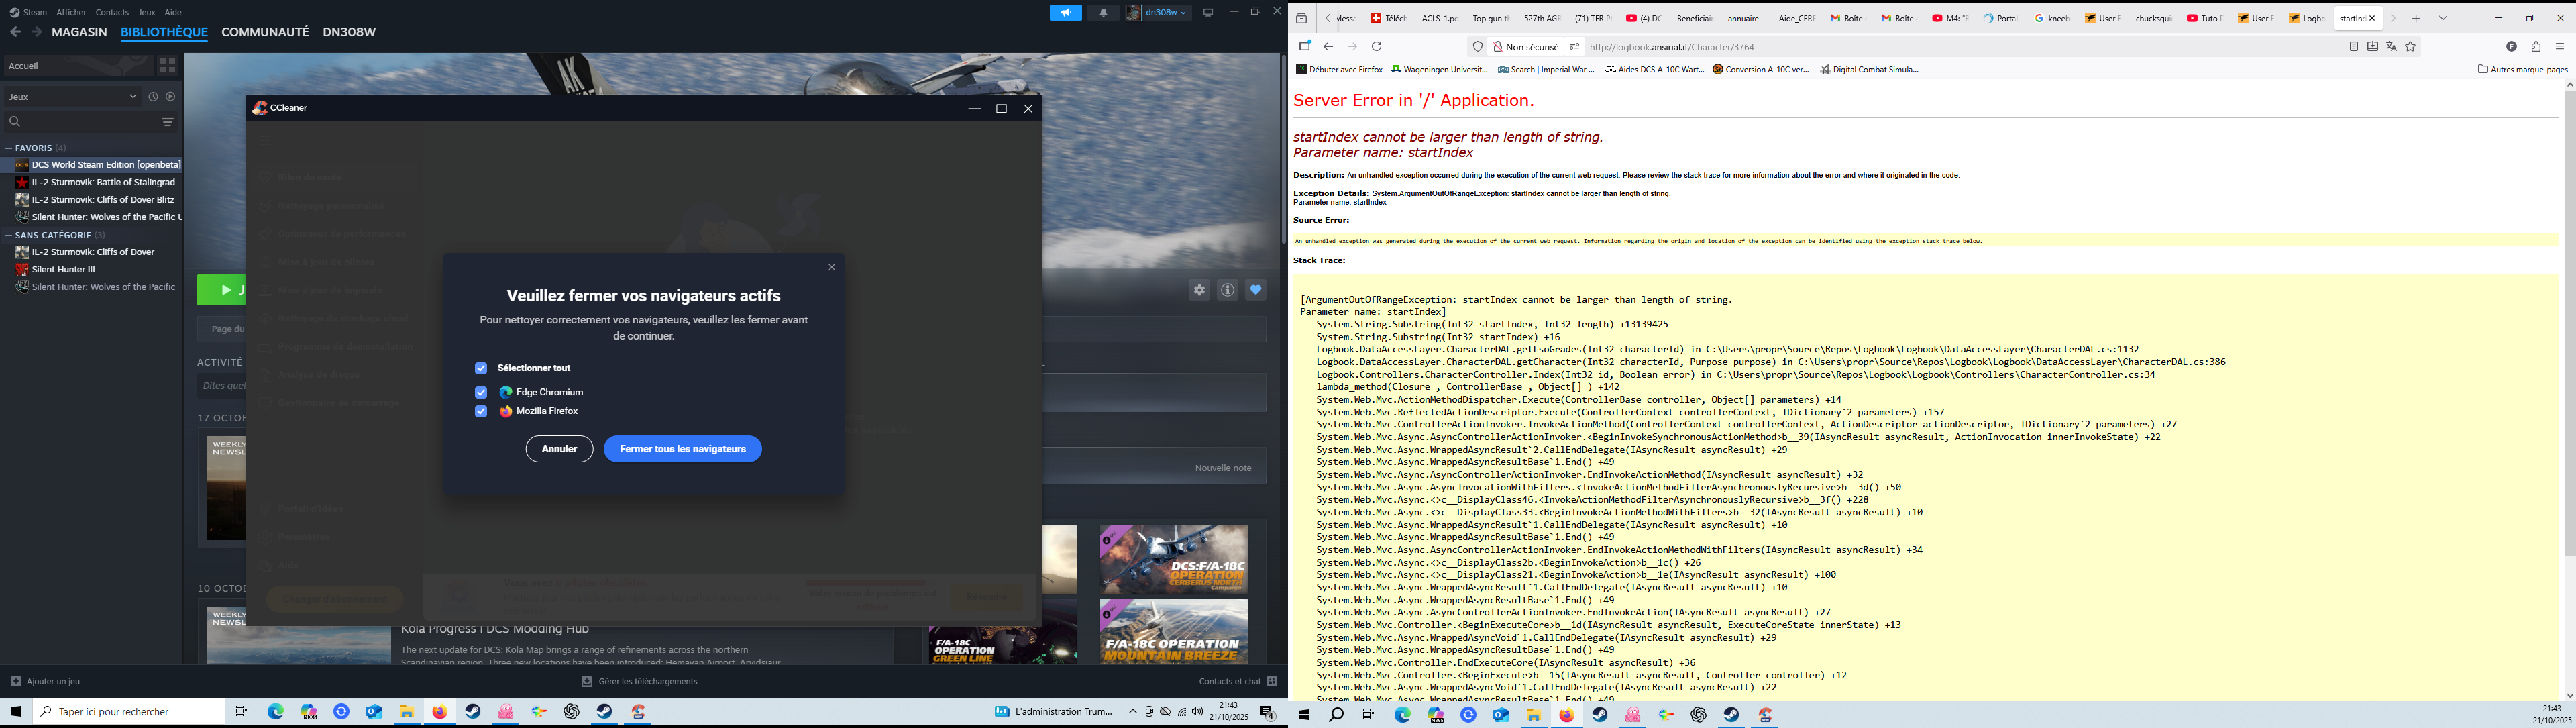Open the library advanced filter icon
Screen dimensions: 2576x728
tap(167, 122)
